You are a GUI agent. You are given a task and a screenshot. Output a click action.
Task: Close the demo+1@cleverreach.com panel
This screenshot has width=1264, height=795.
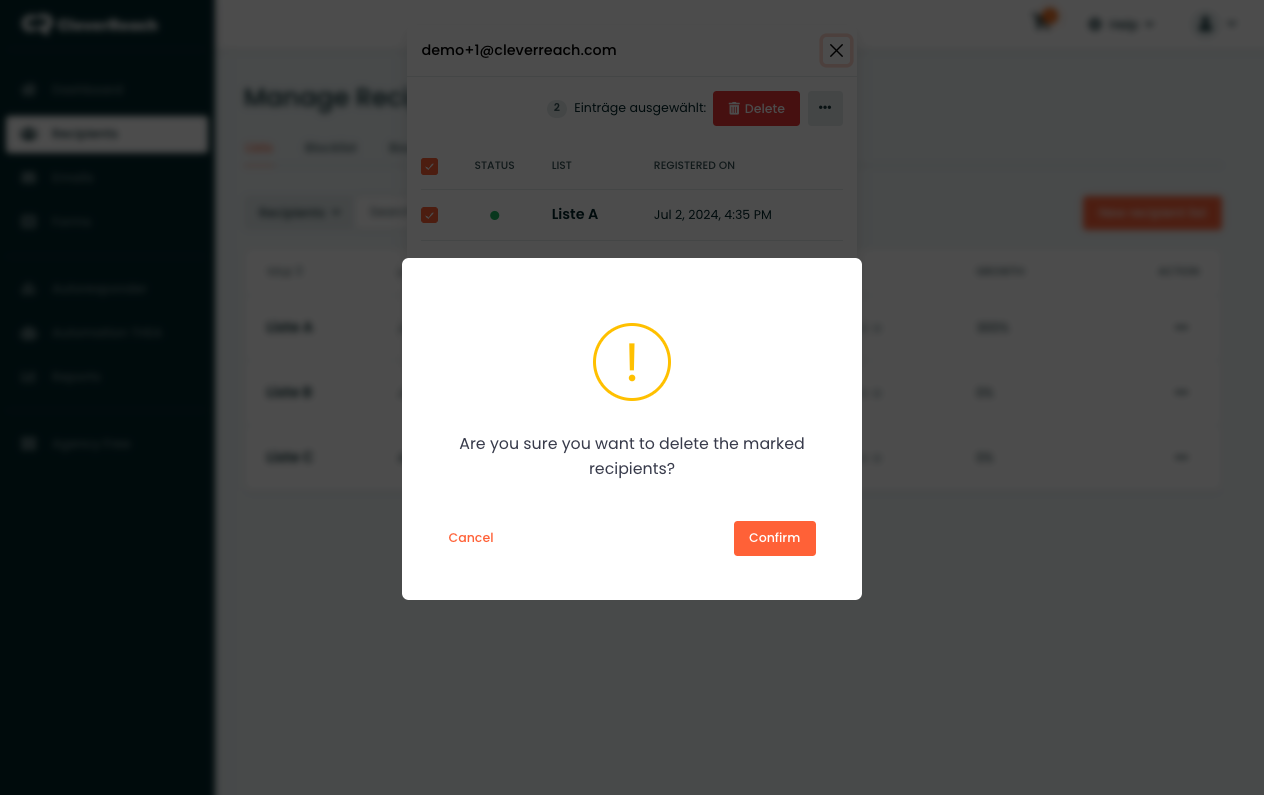837,50
